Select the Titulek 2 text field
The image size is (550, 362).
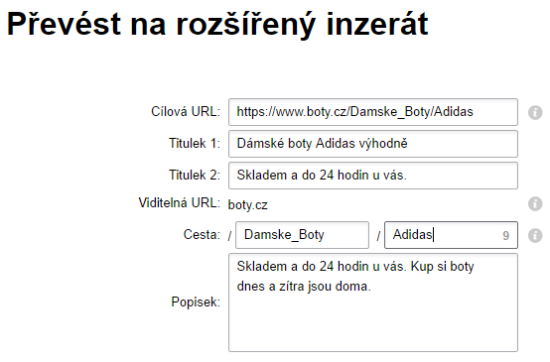tap(373, 175)
